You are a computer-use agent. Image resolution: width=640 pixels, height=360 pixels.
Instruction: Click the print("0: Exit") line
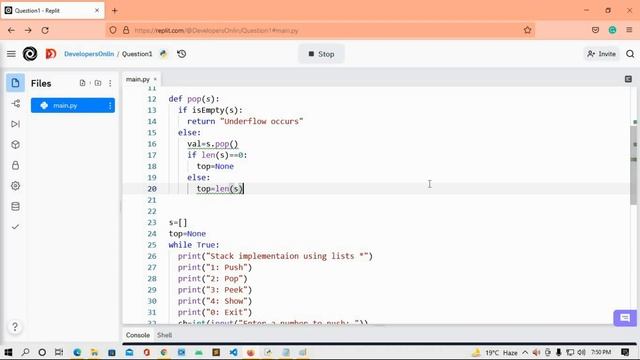[x=215, y=312]
